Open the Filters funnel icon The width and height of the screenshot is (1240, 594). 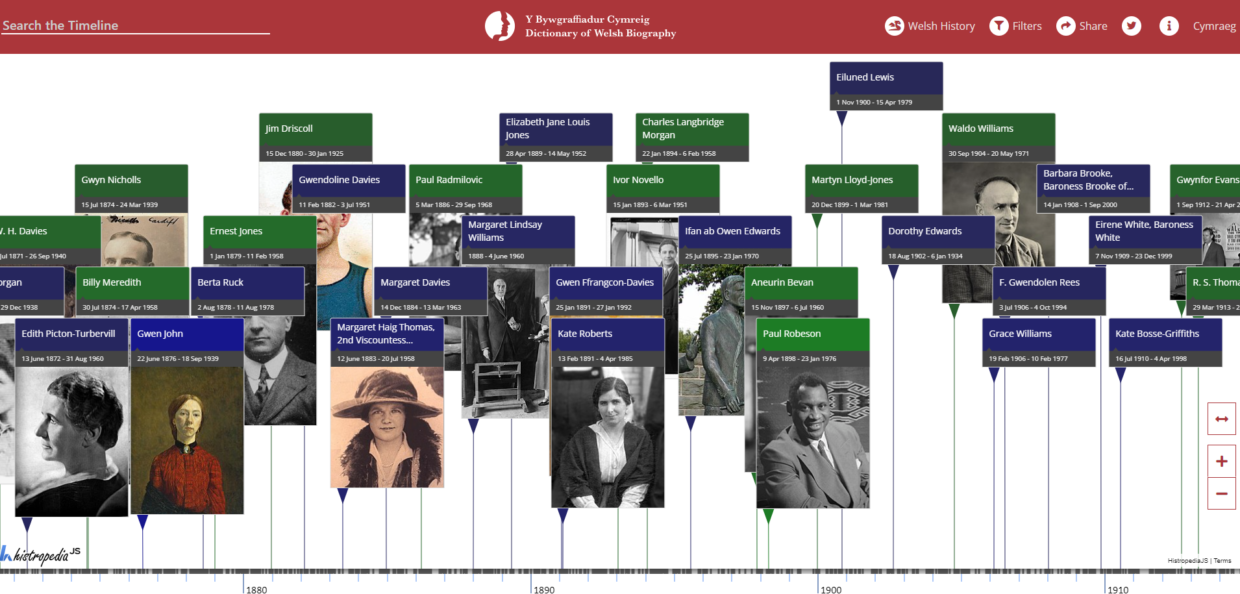point(999,26)
